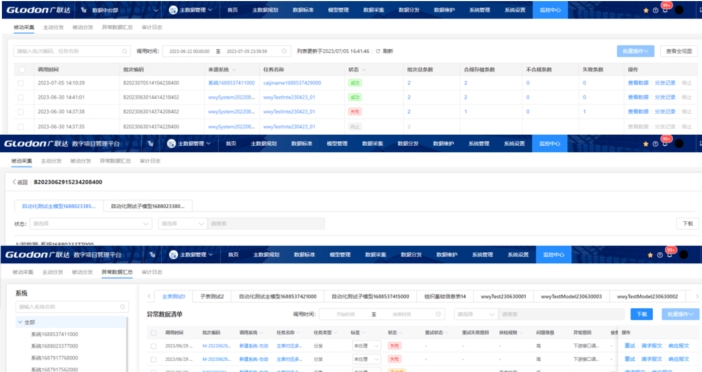Toggle the select-all checkbox beside the 调用时间 header with 批次编码
The image size is (702, 372).
pyautogui.click(x=22, y=70)
